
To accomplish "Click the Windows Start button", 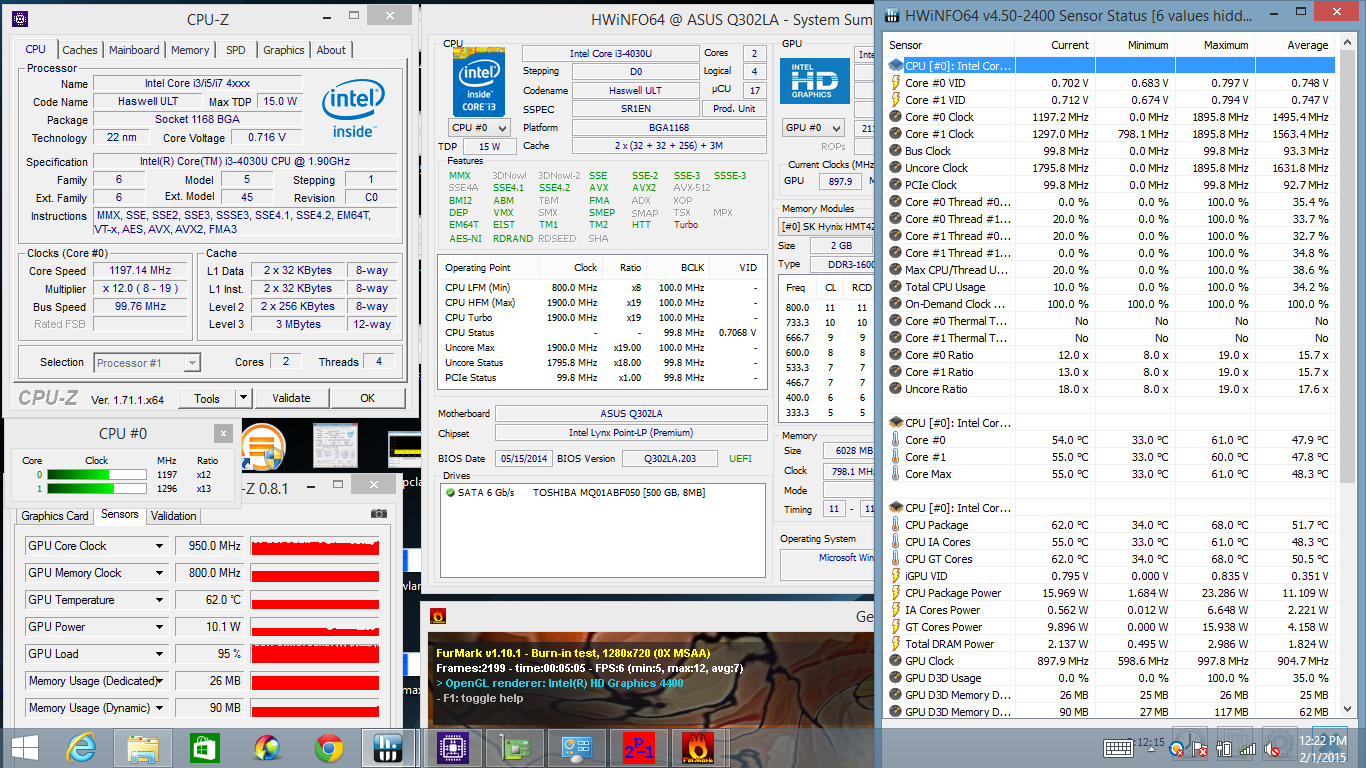I will pyautogui.click(x=24, y=747).
